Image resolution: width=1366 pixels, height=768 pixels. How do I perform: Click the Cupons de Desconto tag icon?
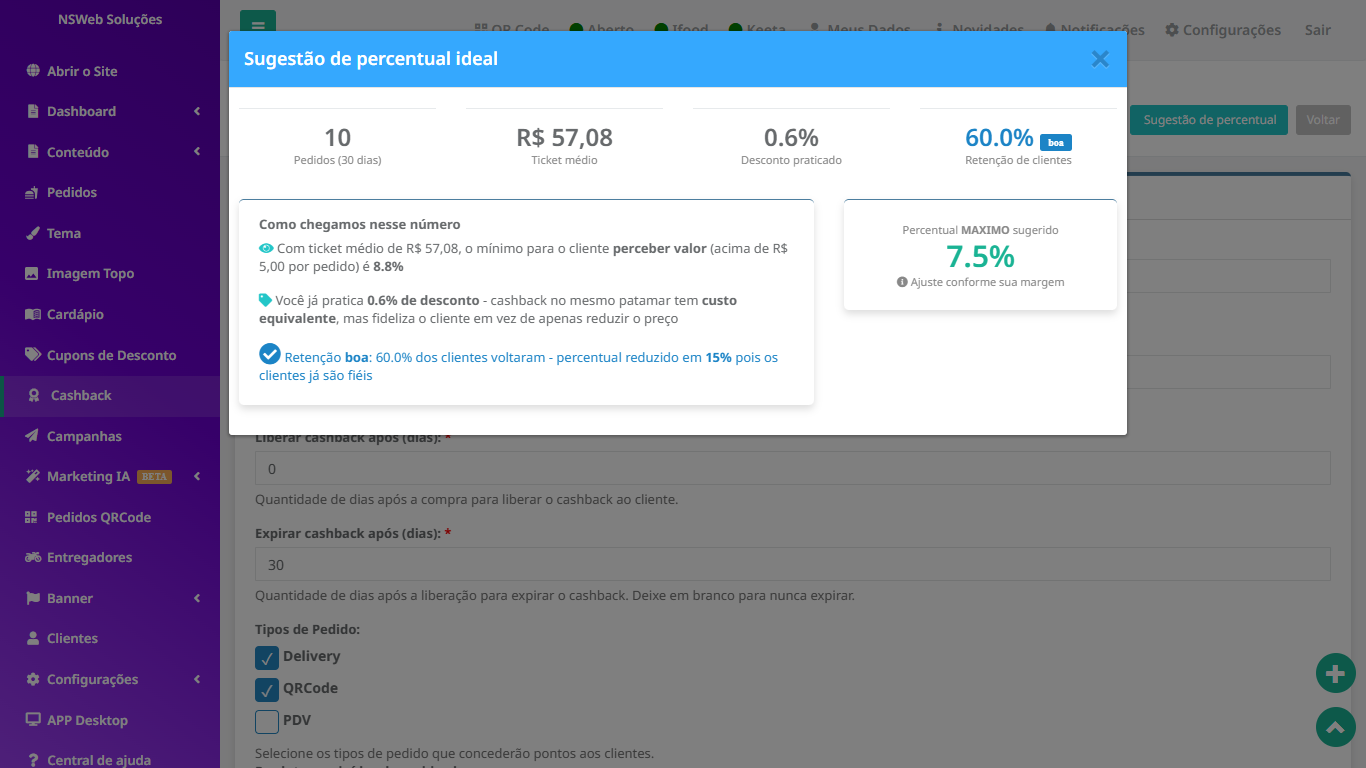pos(32,355)
